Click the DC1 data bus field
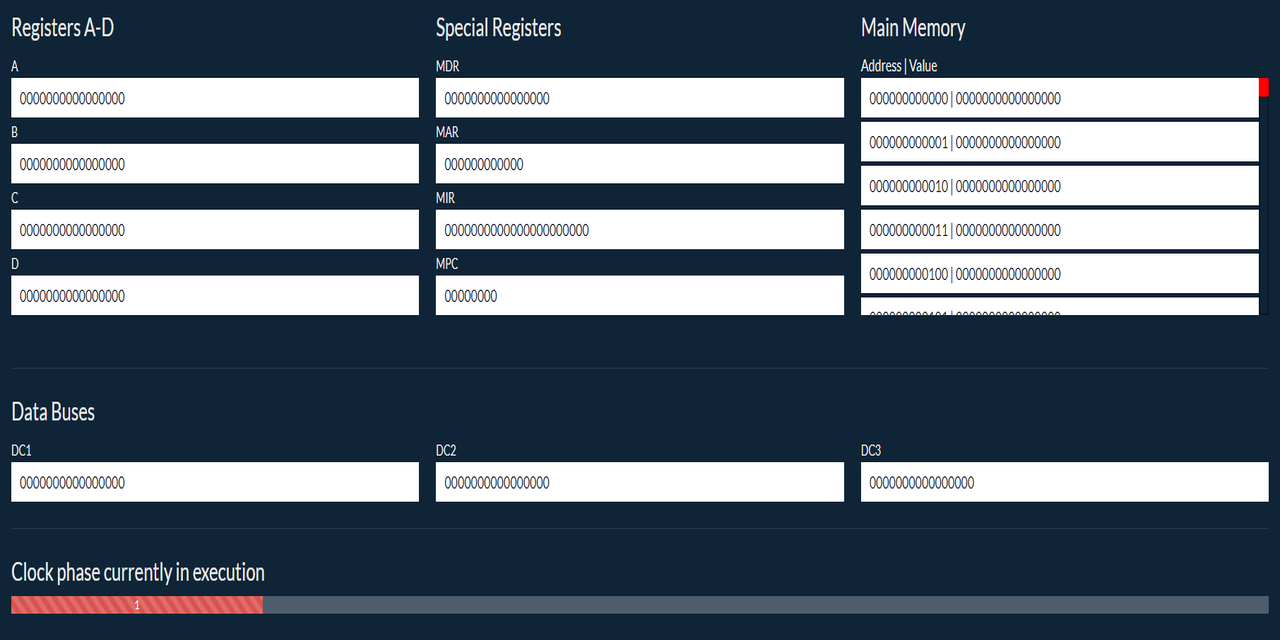The height and width of the screenshot is (640, 1280). point(214,482)
